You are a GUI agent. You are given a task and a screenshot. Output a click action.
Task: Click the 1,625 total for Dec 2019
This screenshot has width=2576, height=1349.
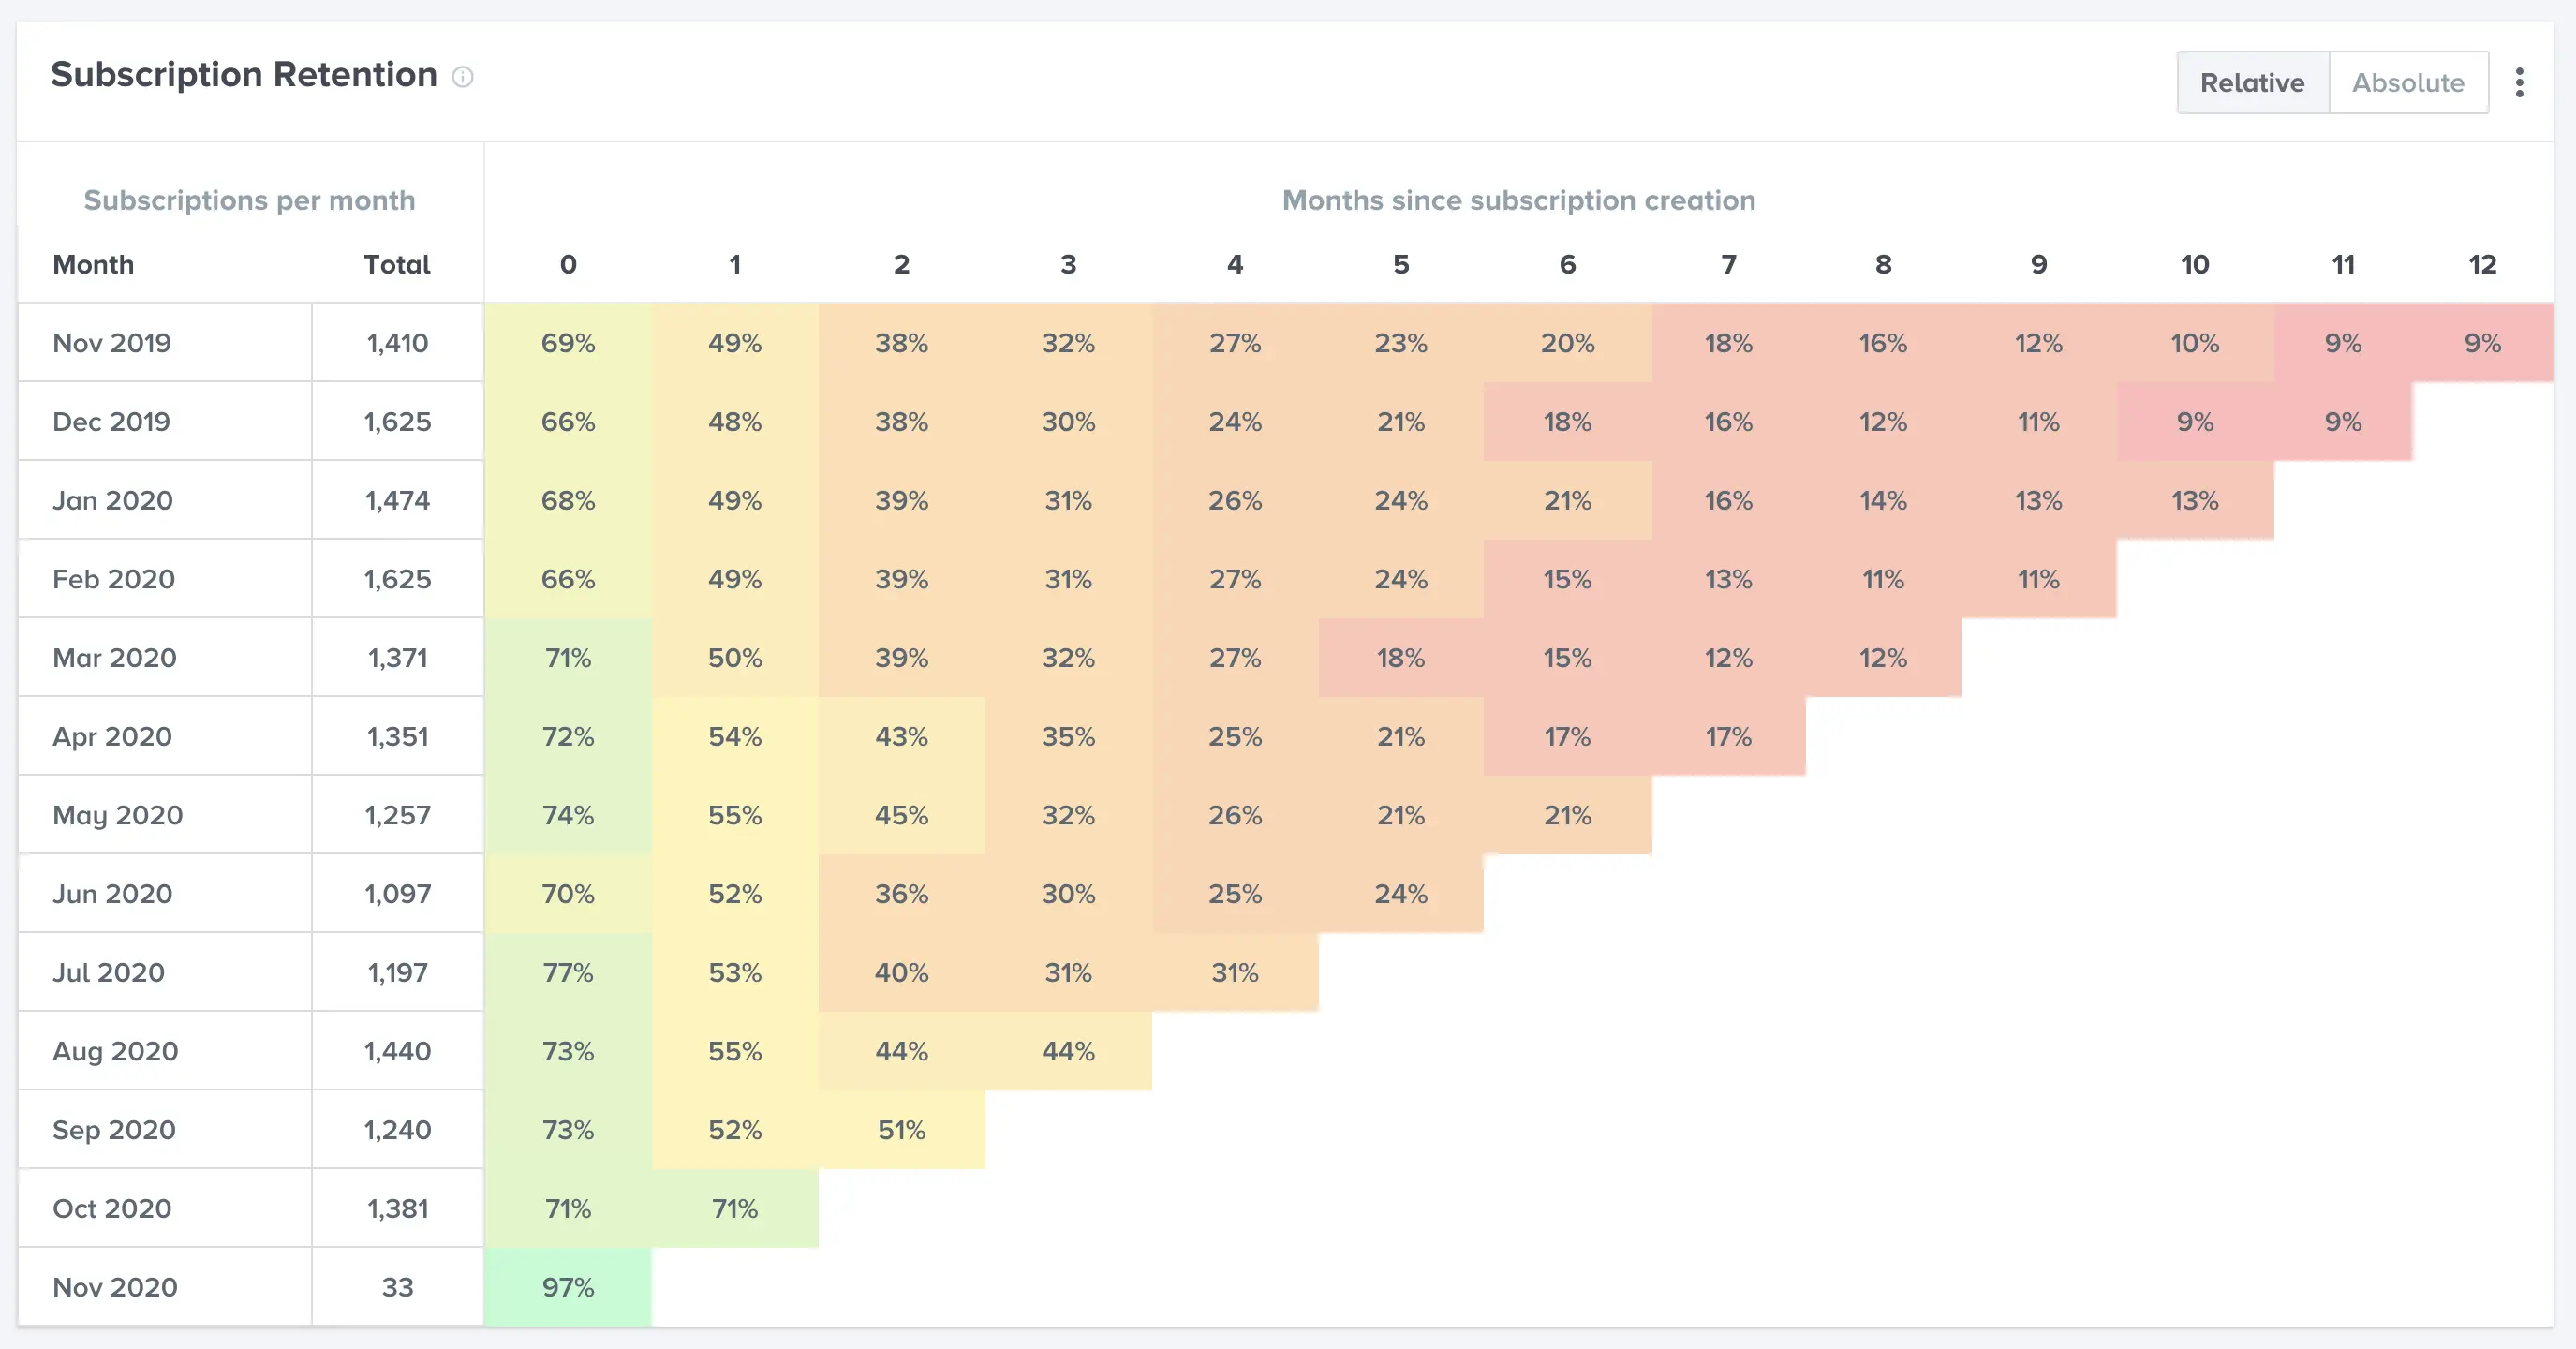pyautogui.click(x=397, y=421)
